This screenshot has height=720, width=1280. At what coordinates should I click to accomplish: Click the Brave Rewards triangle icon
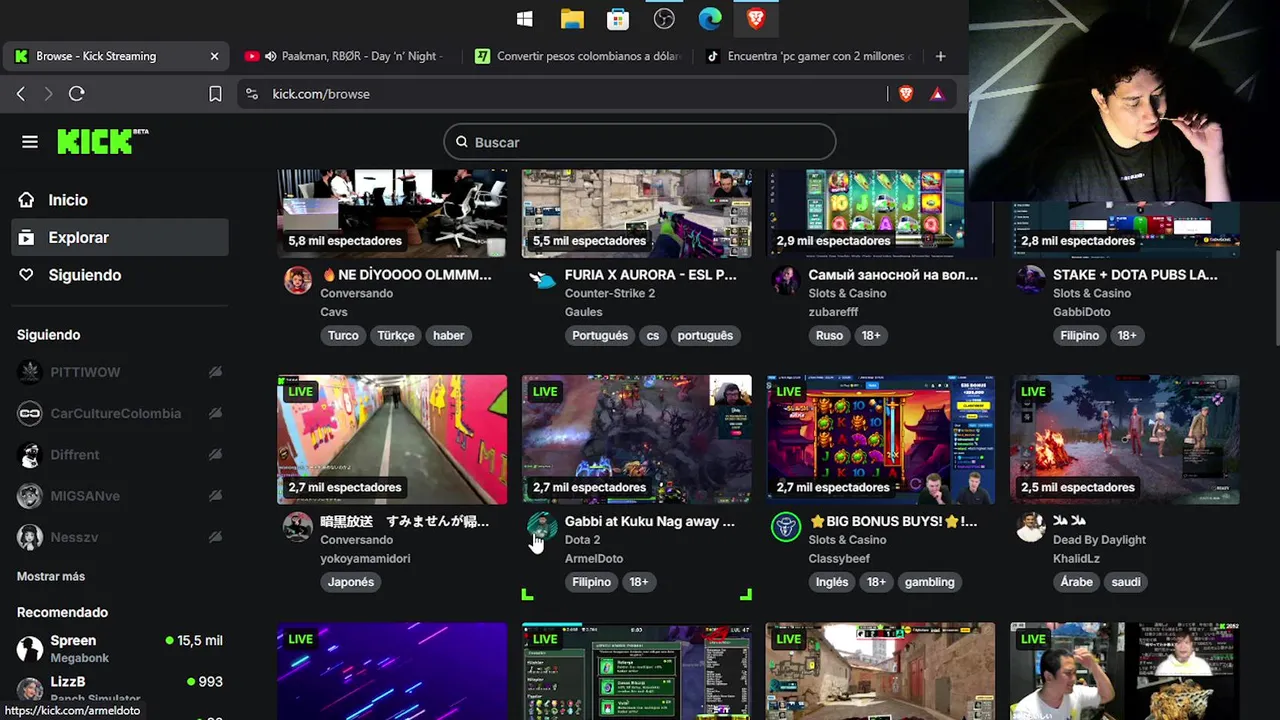coord(937,94)
